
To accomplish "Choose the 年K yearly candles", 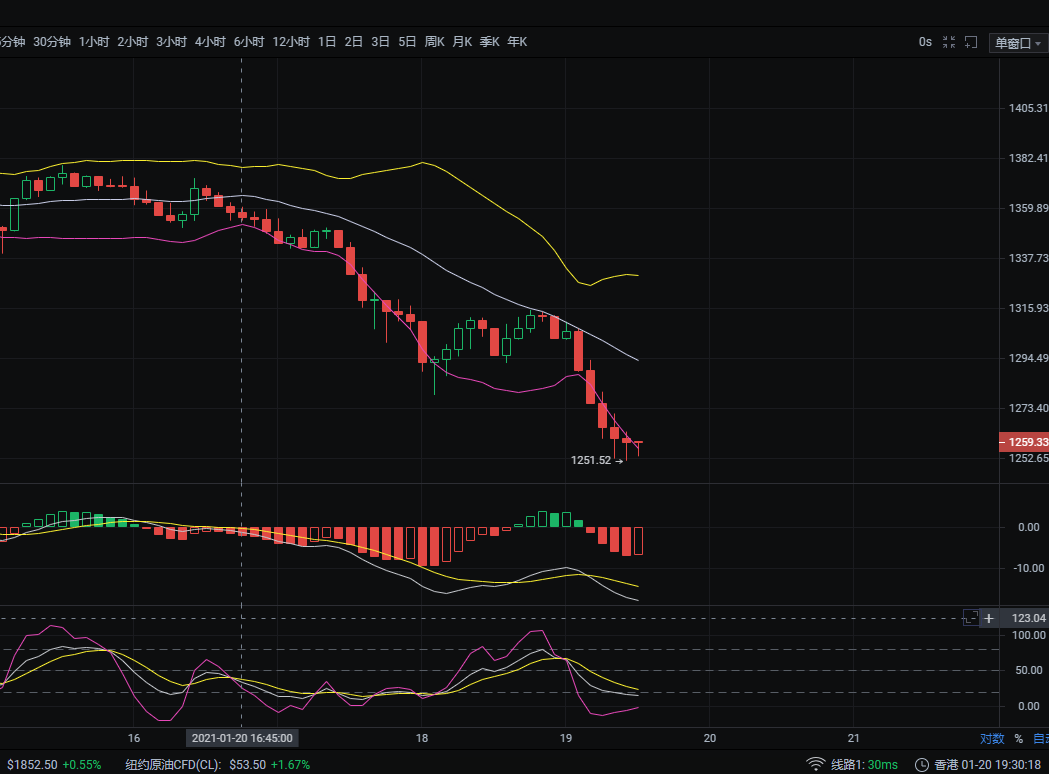I will (x=517, y=41).
